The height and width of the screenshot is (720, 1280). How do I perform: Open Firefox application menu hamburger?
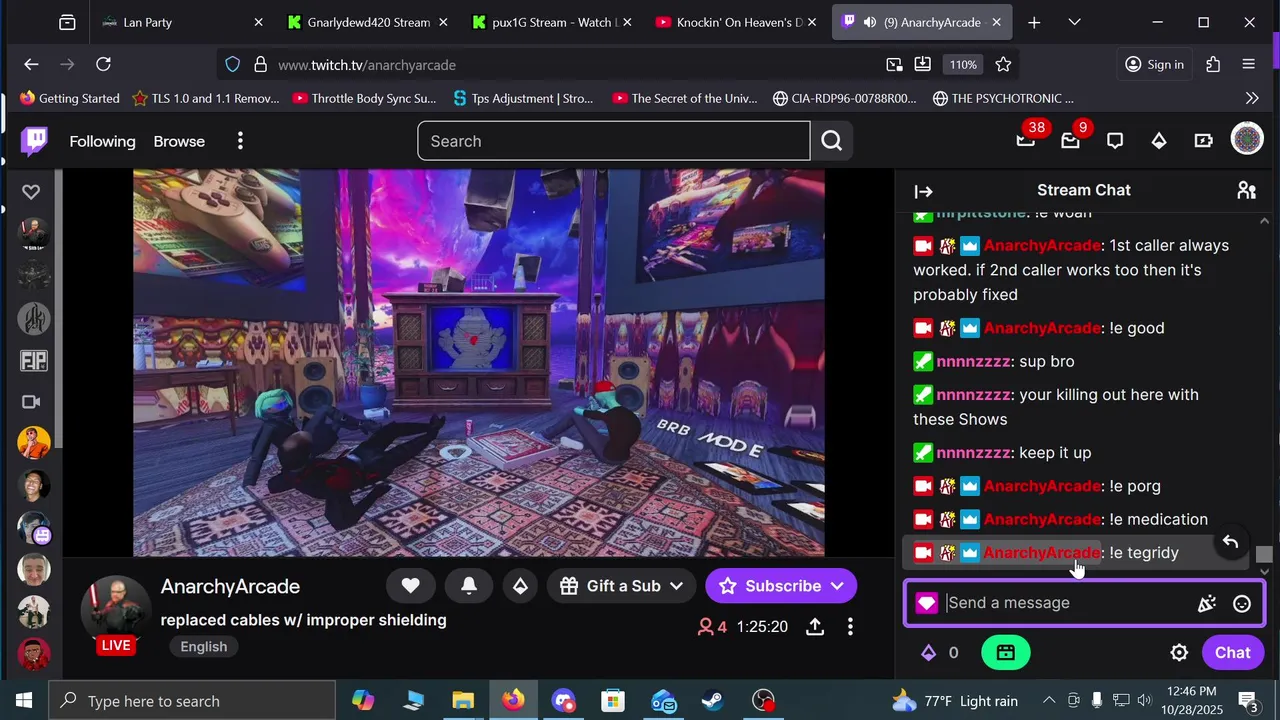1248,64
